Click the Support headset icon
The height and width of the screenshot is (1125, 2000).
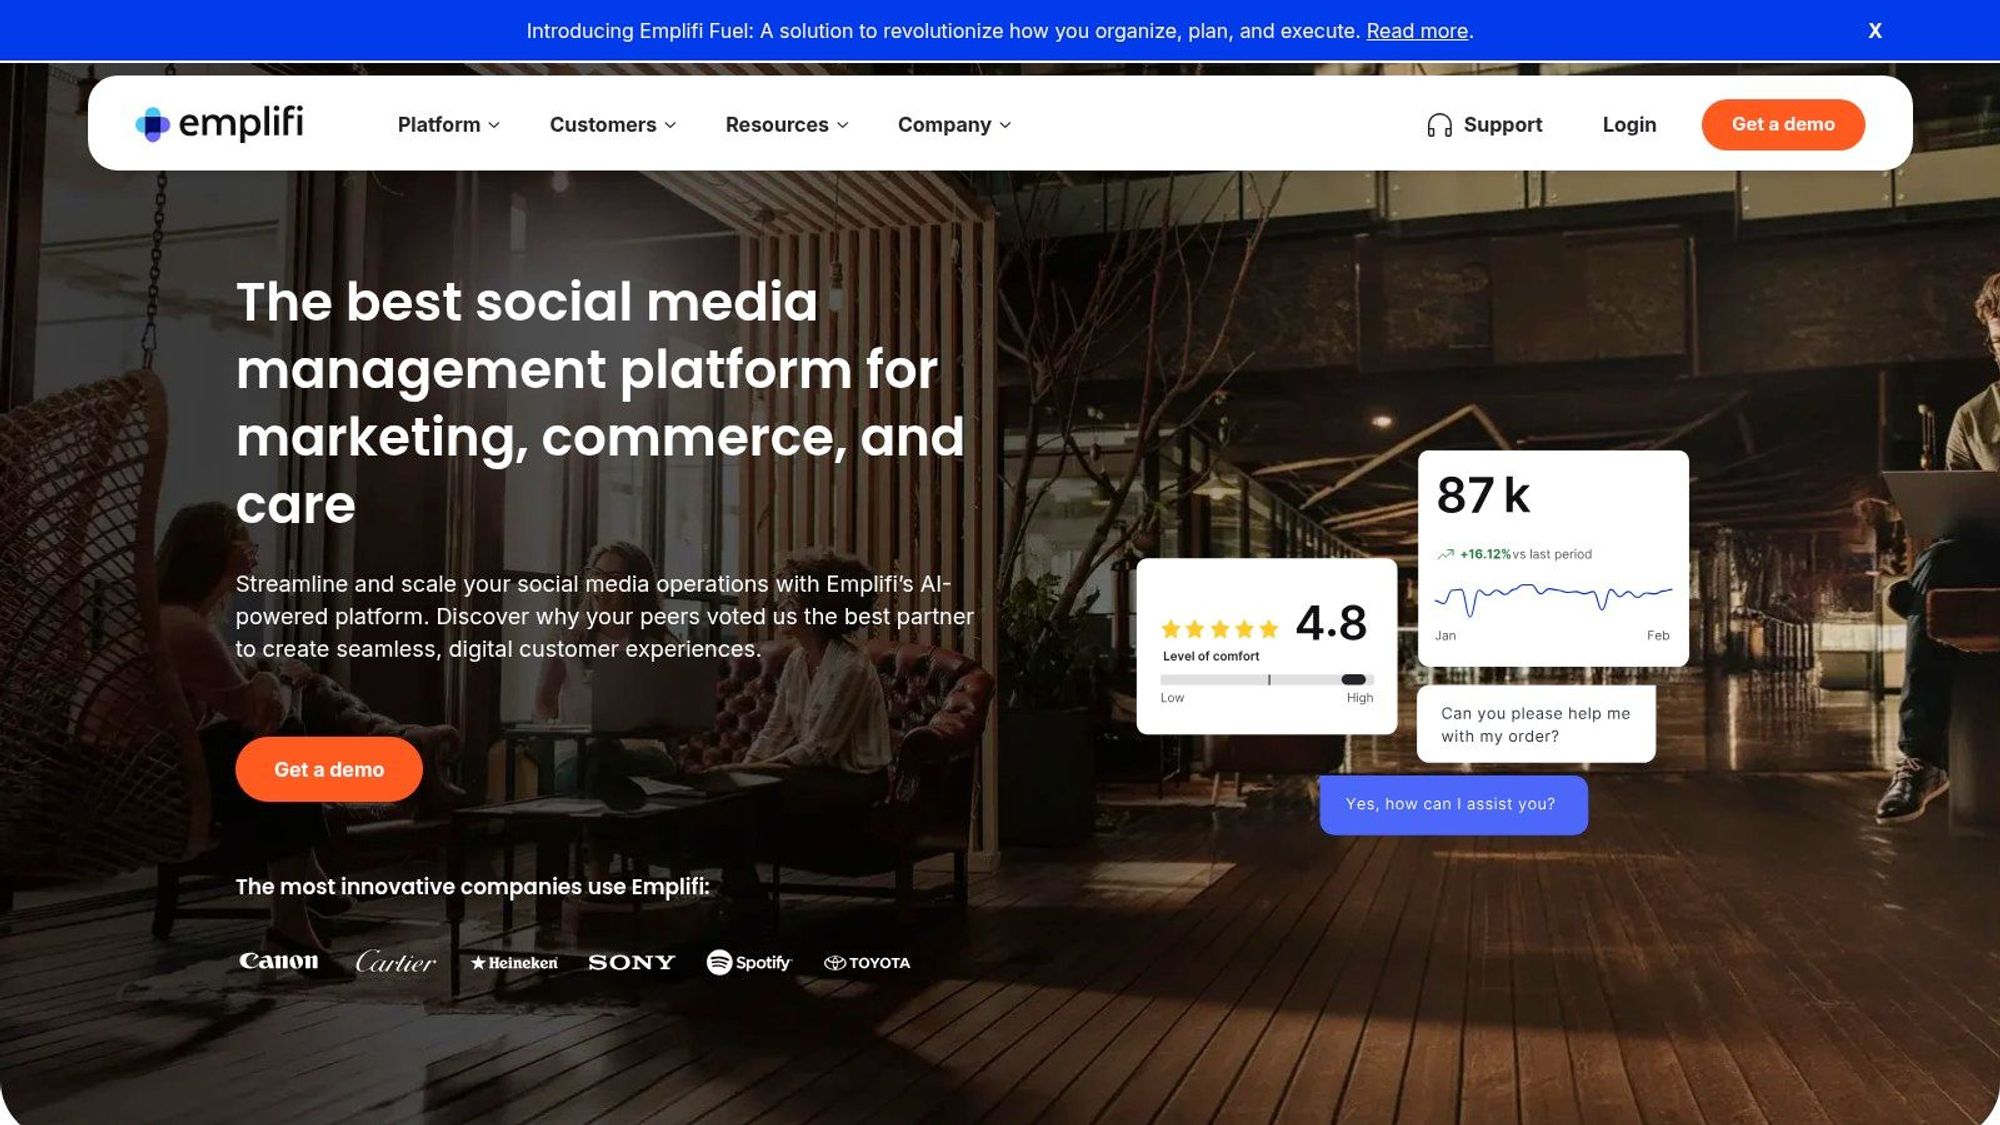(x=1439, y=125)
